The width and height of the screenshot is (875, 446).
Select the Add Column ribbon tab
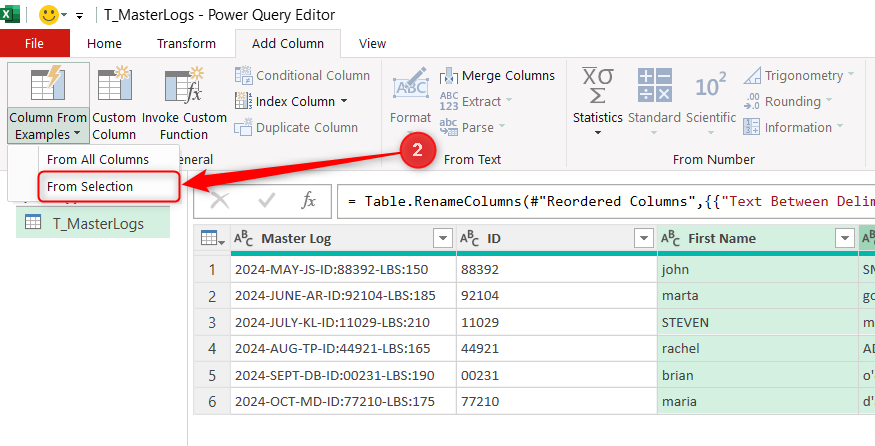288,44
